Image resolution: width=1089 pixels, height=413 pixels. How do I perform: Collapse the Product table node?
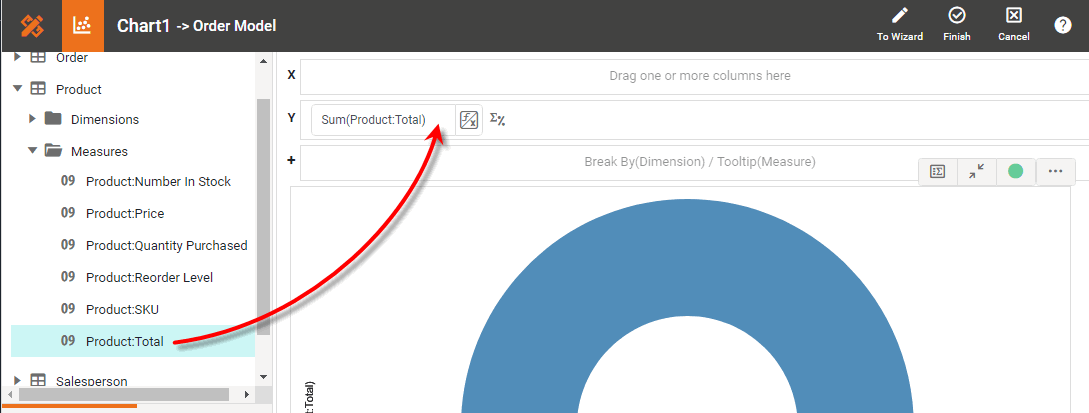(17, 89)
